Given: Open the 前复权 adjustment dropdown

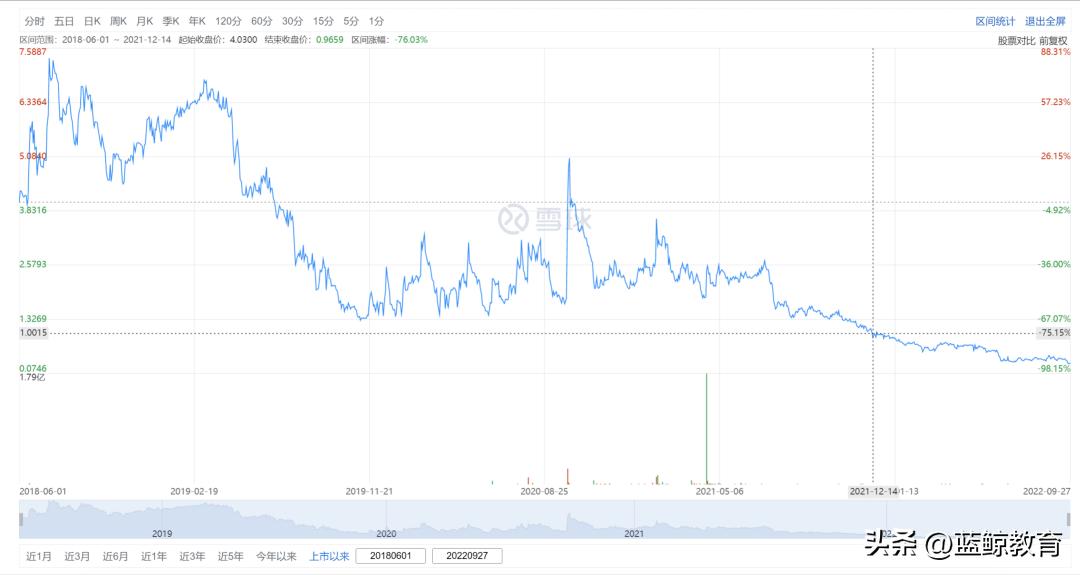Looking at the screenshot, I should [1054, 41].
